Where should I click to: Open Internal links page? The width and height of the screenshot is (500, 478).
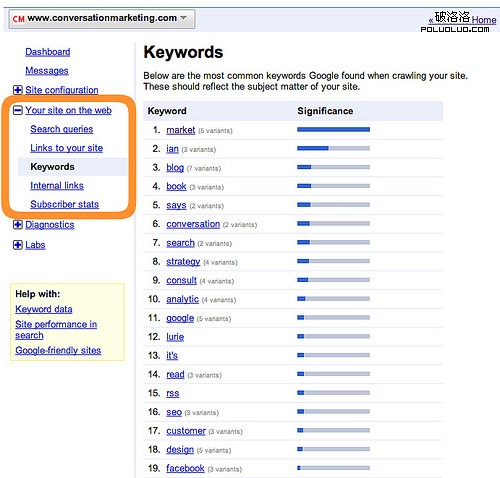[x=57, y=186]
